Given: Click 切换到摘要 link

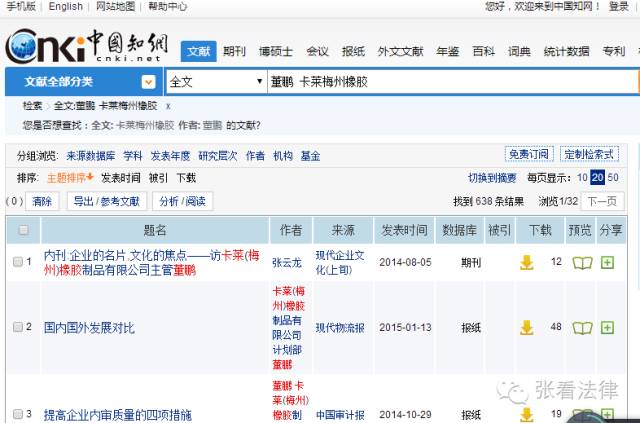Looking at the screenshot, I should (492, 178).
